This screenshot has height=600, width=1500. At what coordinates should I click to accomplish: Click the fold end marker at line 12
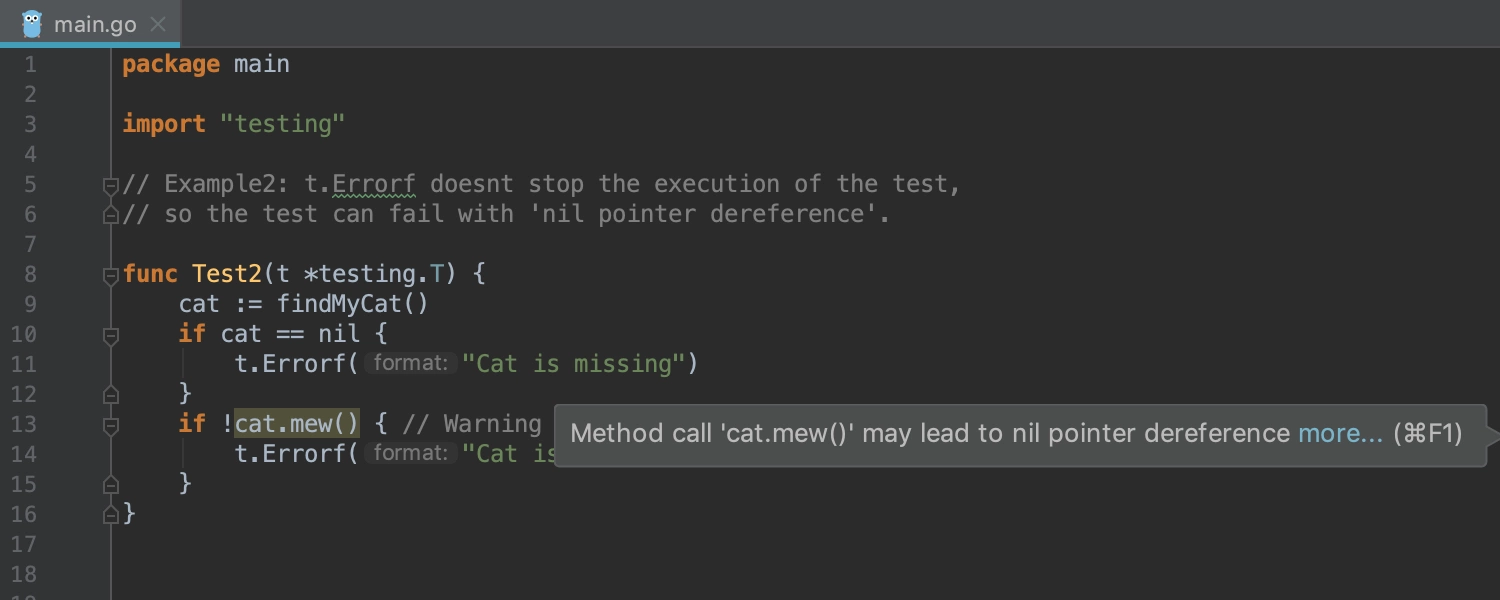point(111,394)
